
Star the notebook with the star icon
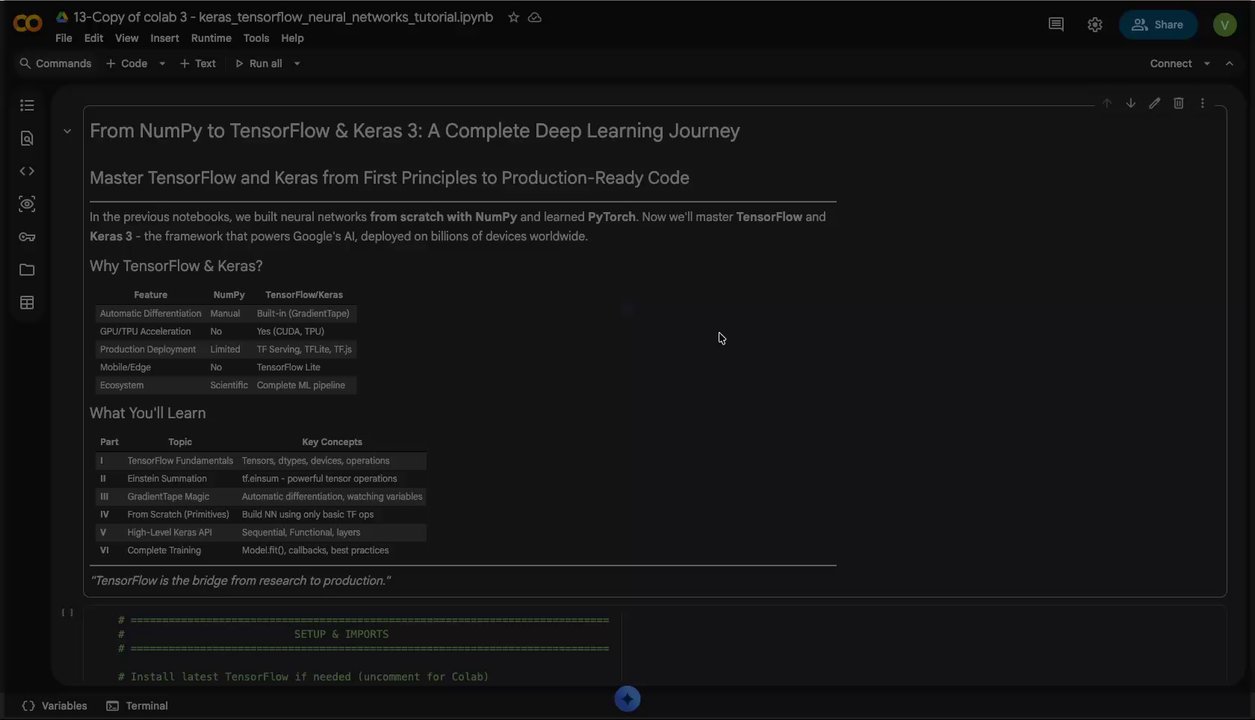(513, 17)
